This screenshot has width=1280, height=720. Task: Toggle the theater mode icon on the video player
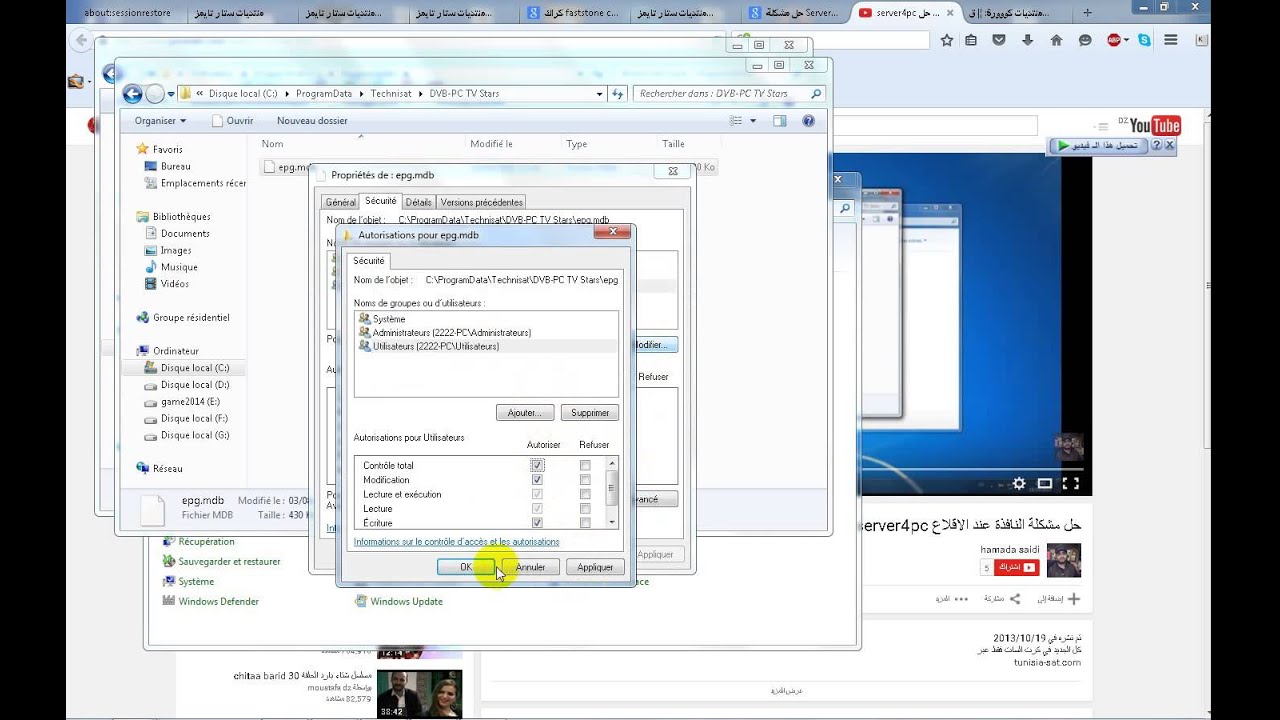pyautogui.click(x=1045, y=483)
